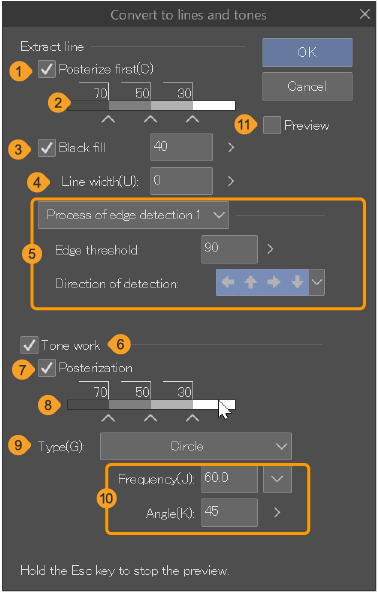Expand the Frequency value dropdown

277,479
